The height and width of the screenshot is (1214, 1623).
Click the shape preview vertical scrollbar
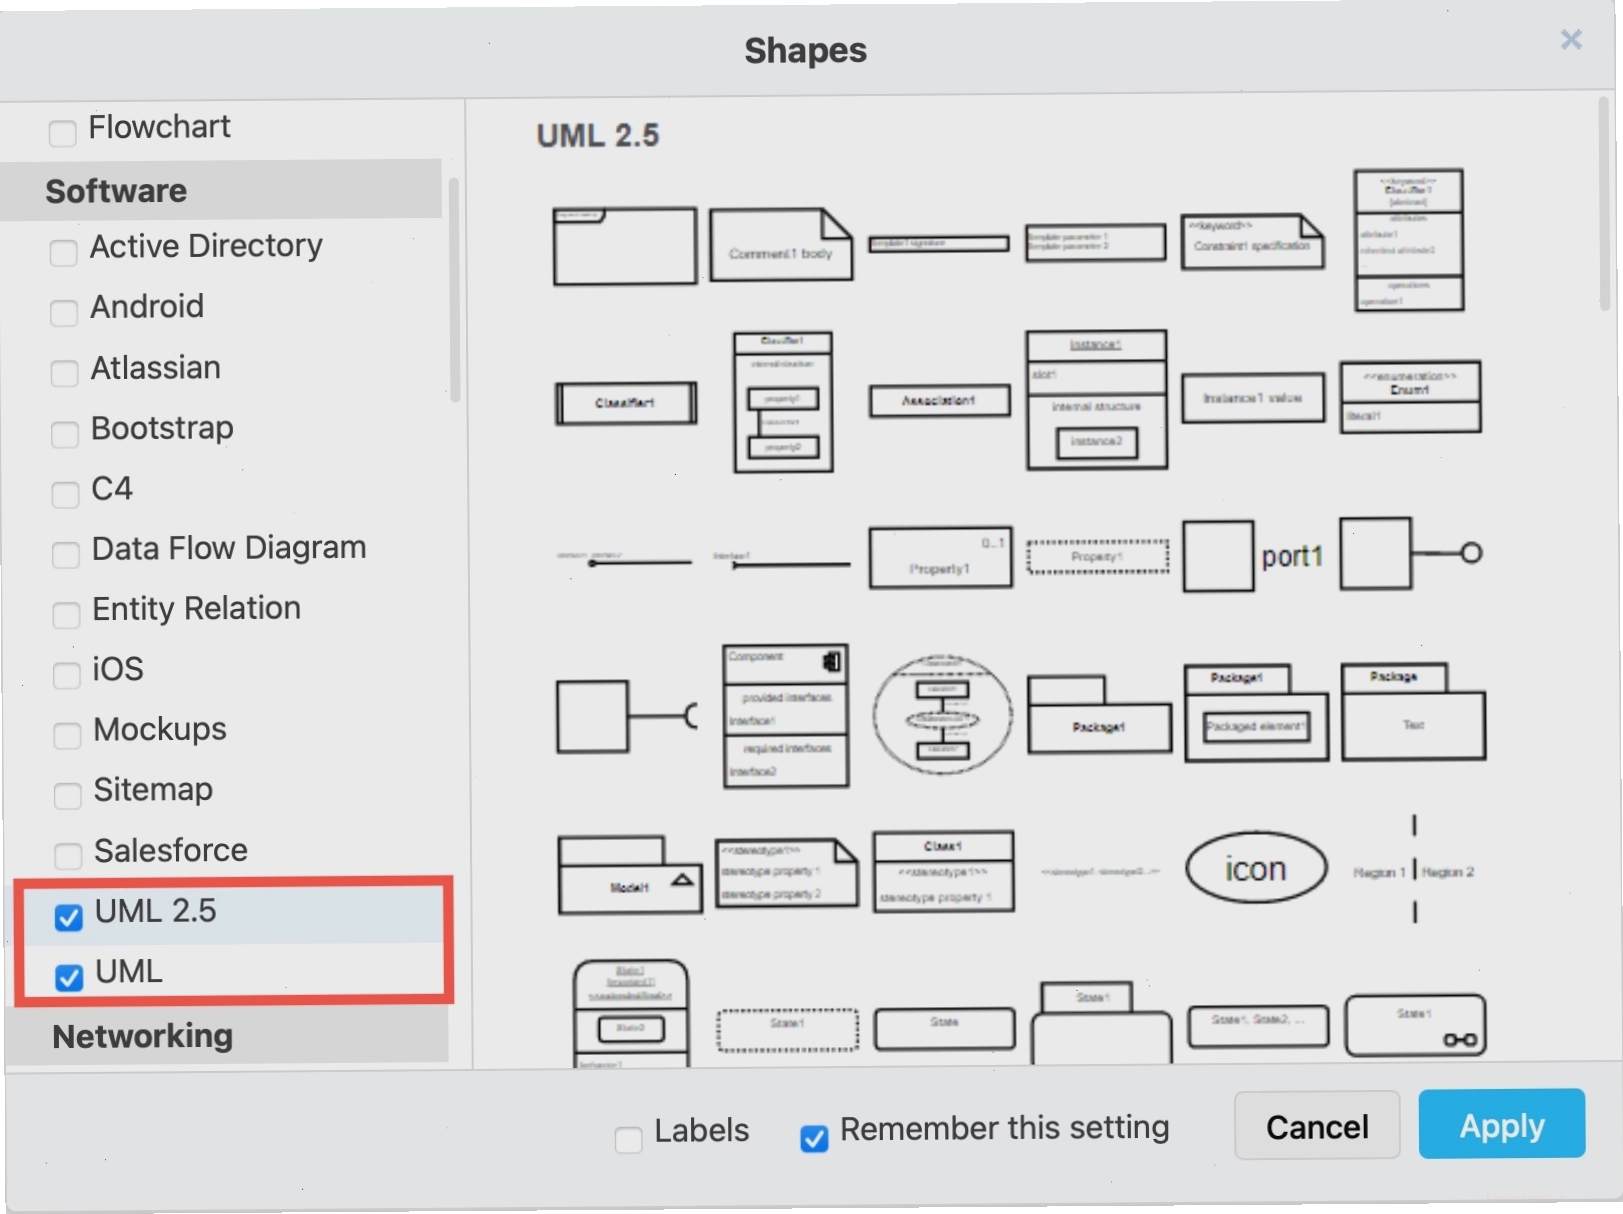pyautogui.click(x=1605, y=205)
